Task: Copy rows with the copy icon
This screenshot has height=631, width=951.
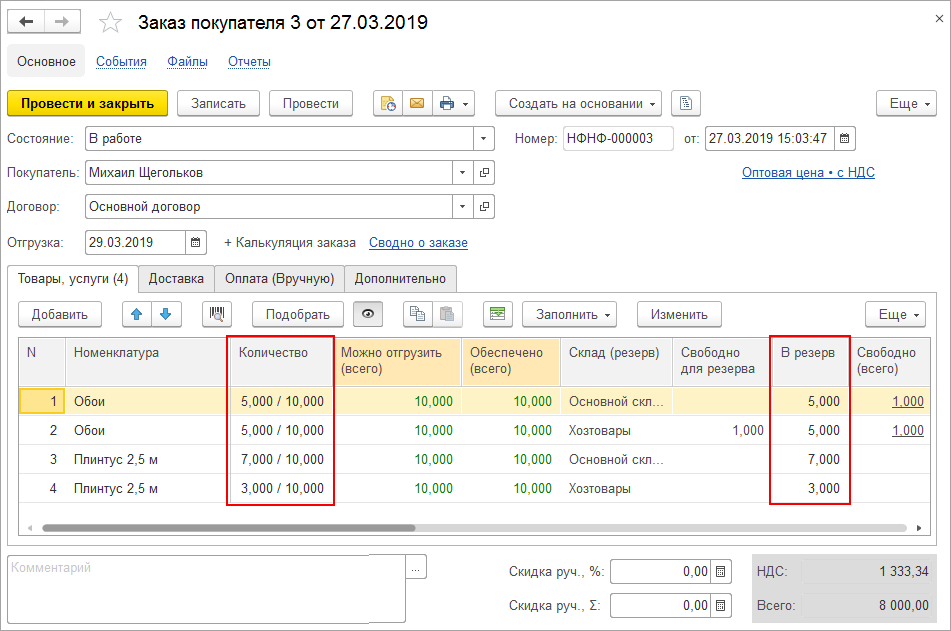Action: coord(417,314)
